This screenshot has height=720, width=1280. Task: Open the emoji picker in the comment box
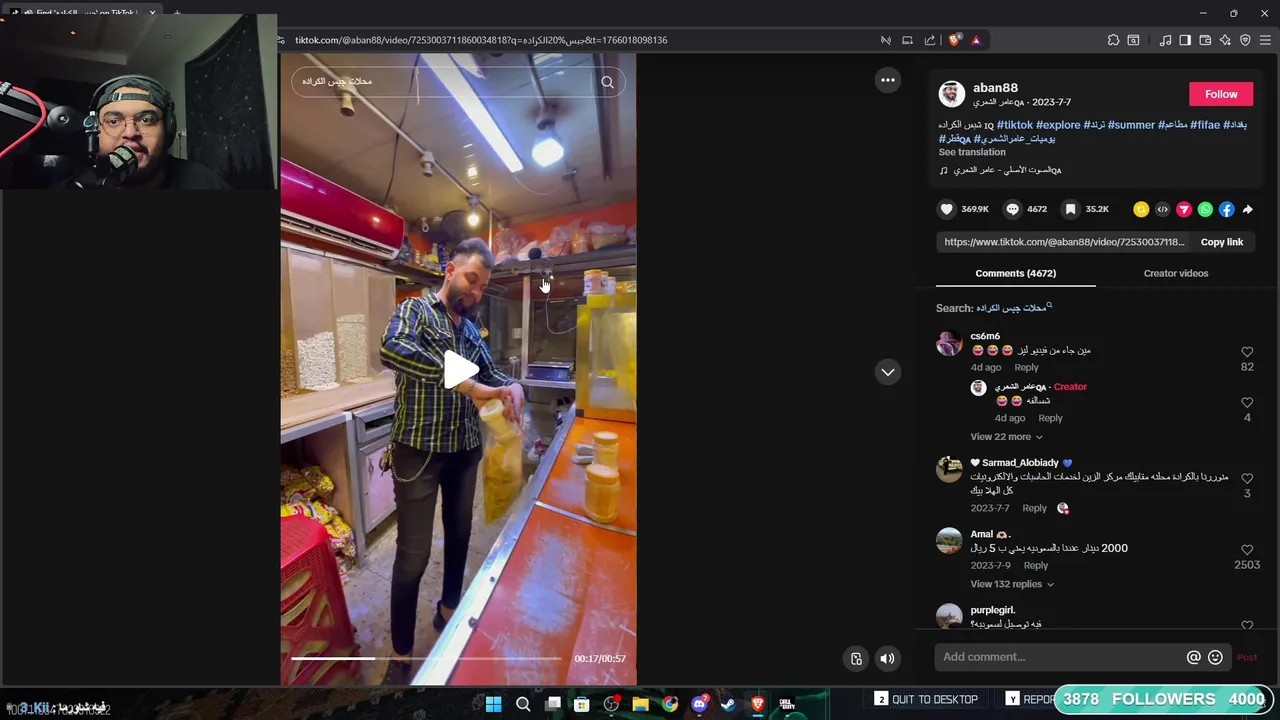[x=1215, y=657]
